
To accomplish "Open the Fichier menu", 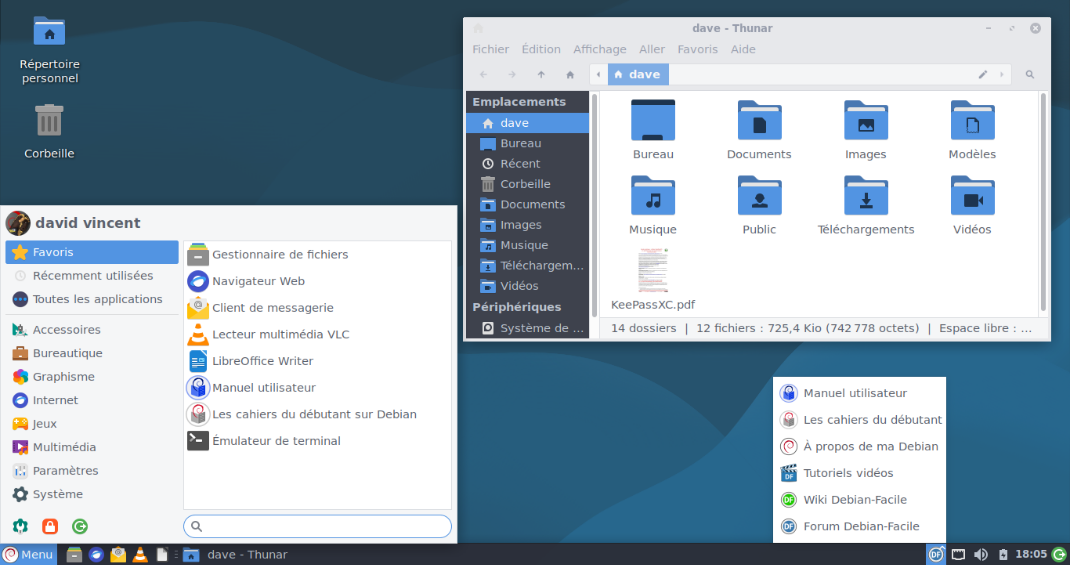I will [x=491, y=49].
